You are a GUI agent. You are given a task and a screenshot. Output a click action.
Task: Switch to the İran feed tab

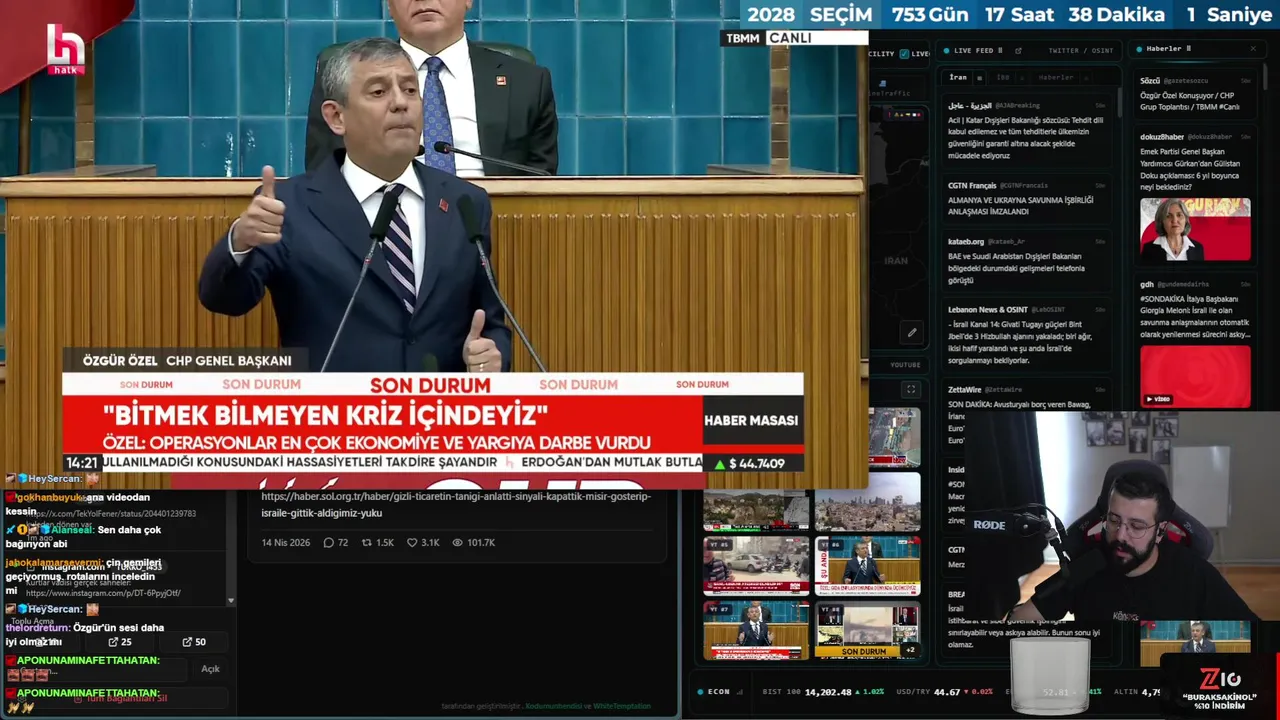(958, 77)
